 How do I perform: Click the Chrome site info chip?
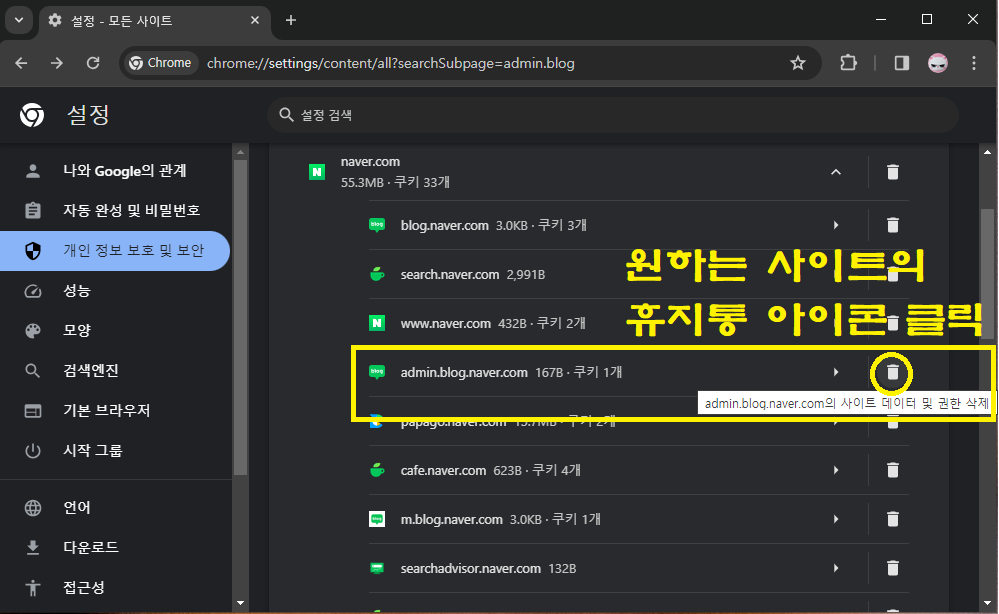coord(161,63)
